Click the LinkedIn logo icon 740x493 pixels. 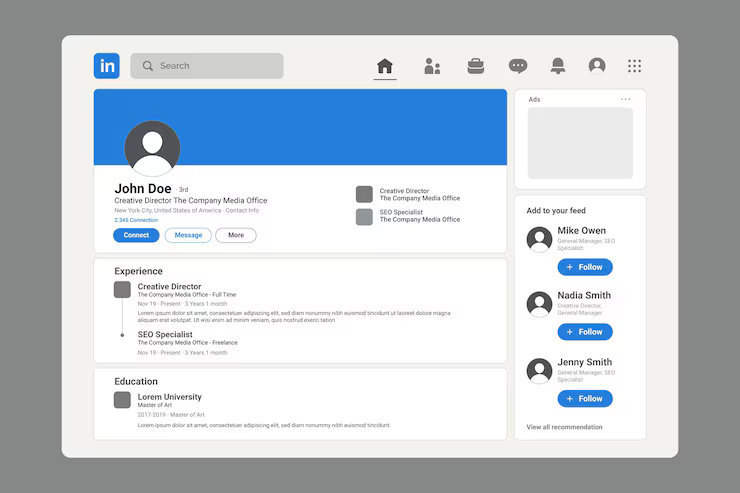106,66
